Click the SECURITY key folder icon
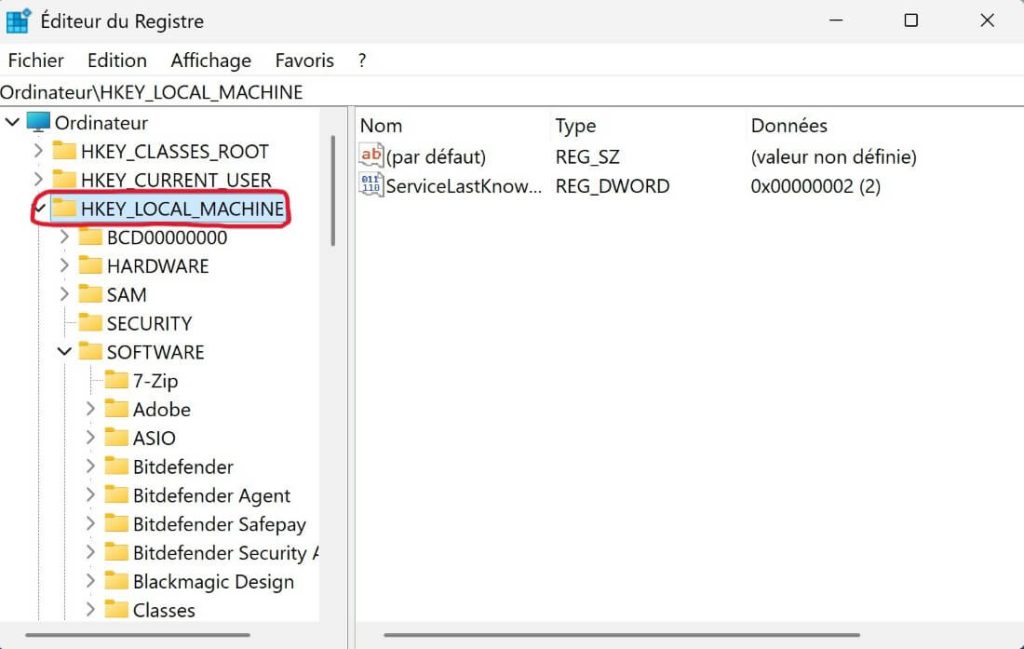Screen dimensions: 1024x649 [x=91, y=323]
